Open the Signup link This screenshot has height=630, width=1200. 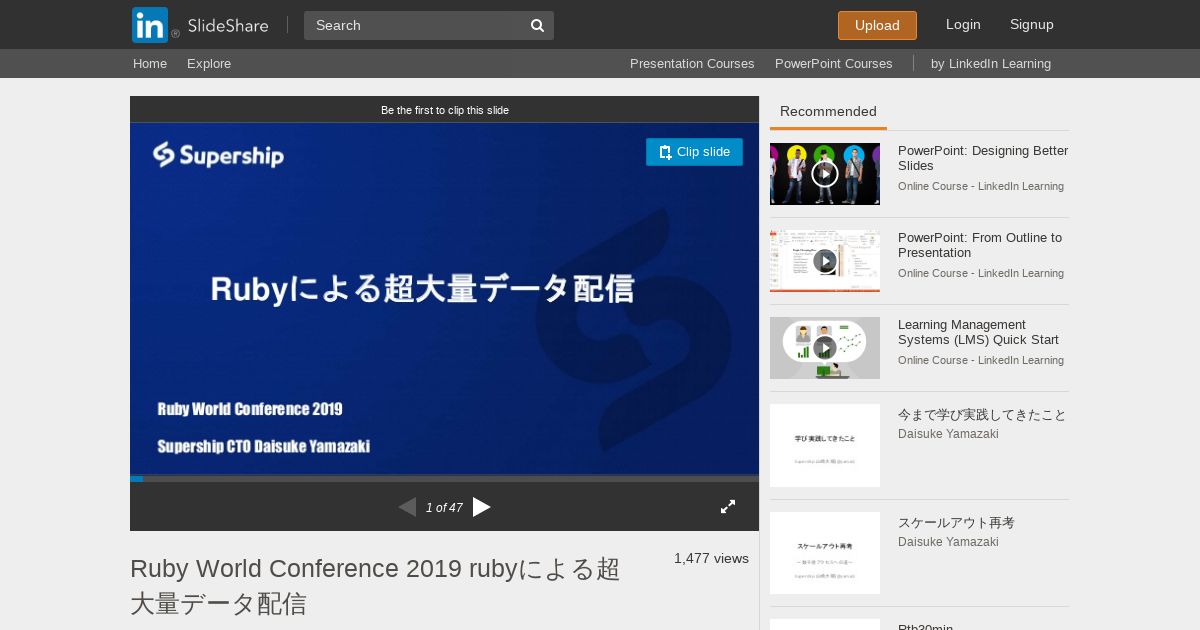[x=1032, y=25]
